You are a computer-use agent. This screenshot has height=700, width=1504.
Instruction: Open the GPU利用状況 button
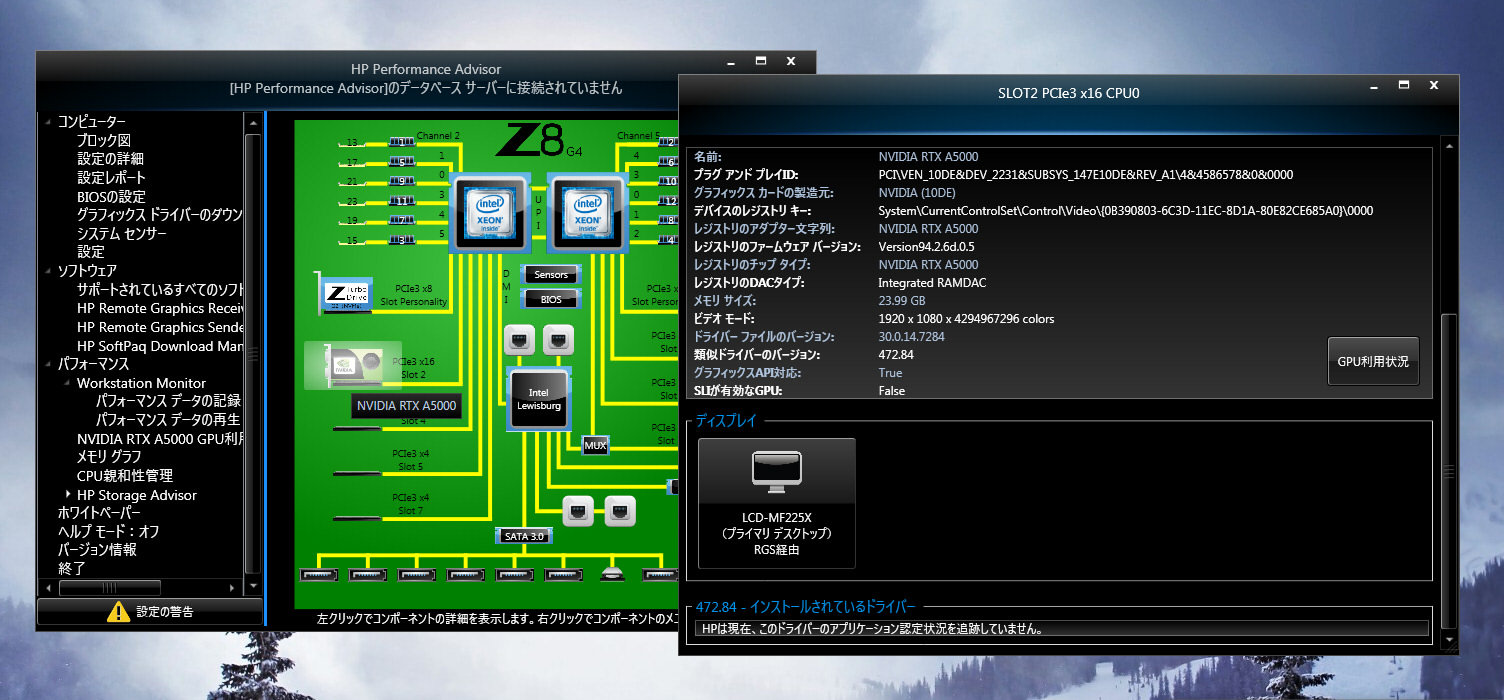[1373, 361]
